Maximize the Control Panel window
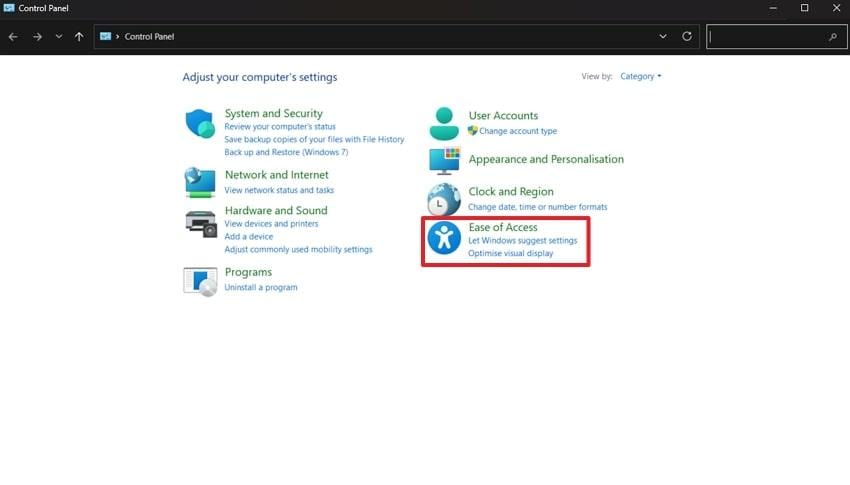The height and width of the screenshot is (485, 850). 804,8
